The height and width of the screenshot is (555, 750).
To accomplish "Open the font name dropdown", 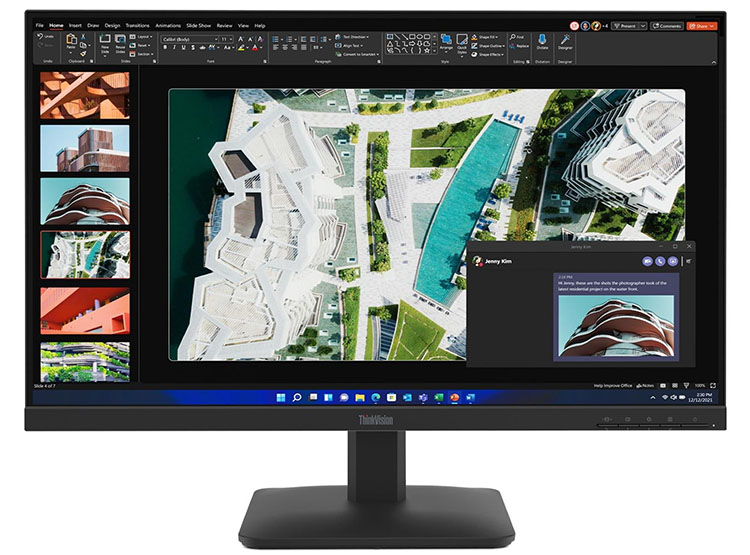I will [x=216, y=39].
